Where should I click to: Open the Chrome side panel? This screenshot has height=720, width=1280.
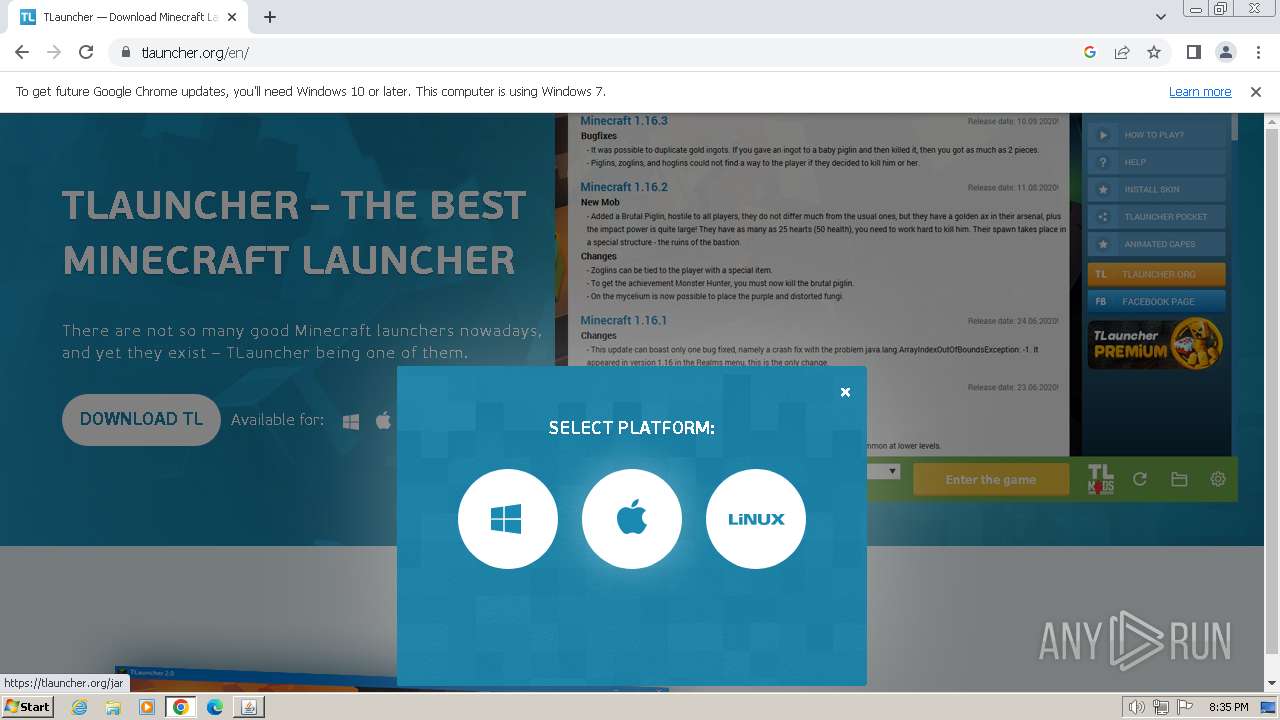pyautogui.click(x=1193, y=52)
